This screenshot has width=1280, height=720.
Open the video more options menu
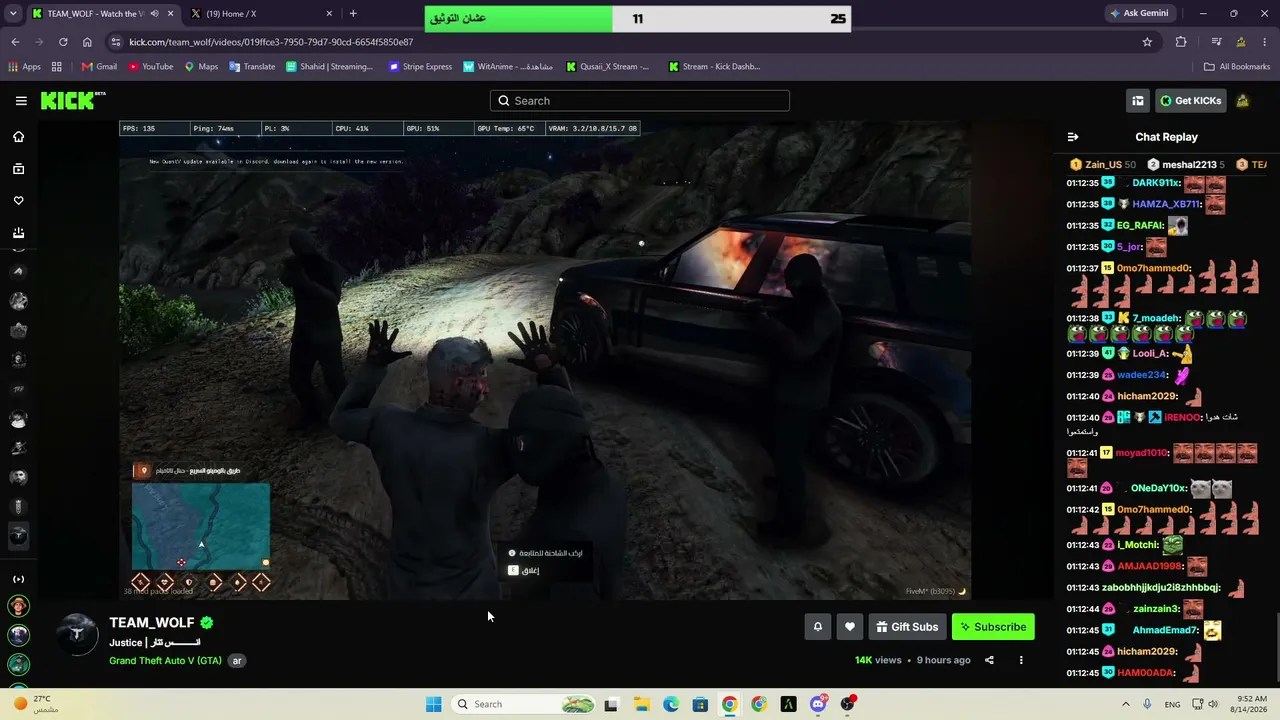coord(1021,660)
